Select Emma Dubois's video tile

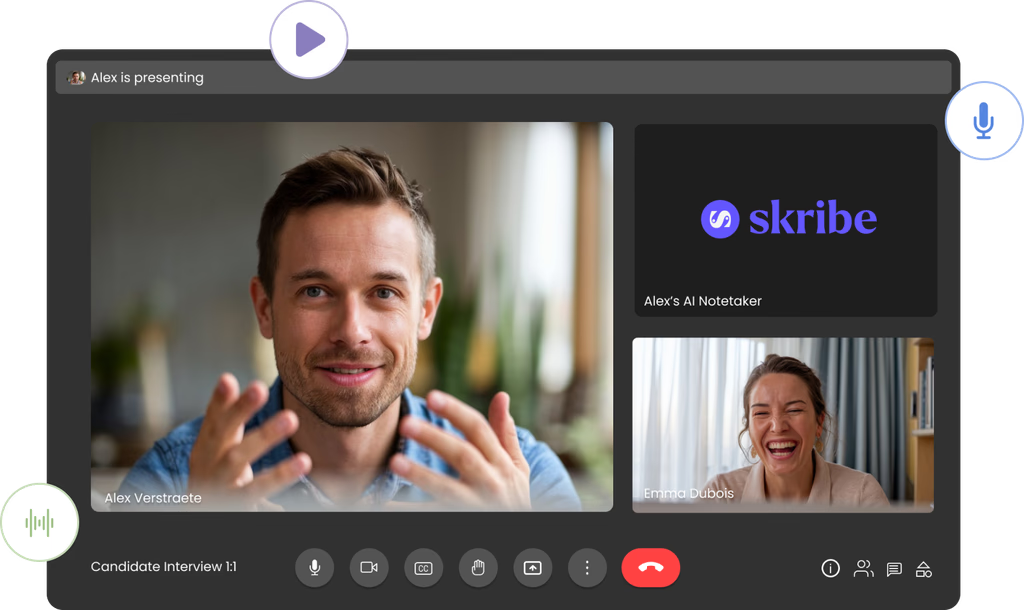click(782, 424)
